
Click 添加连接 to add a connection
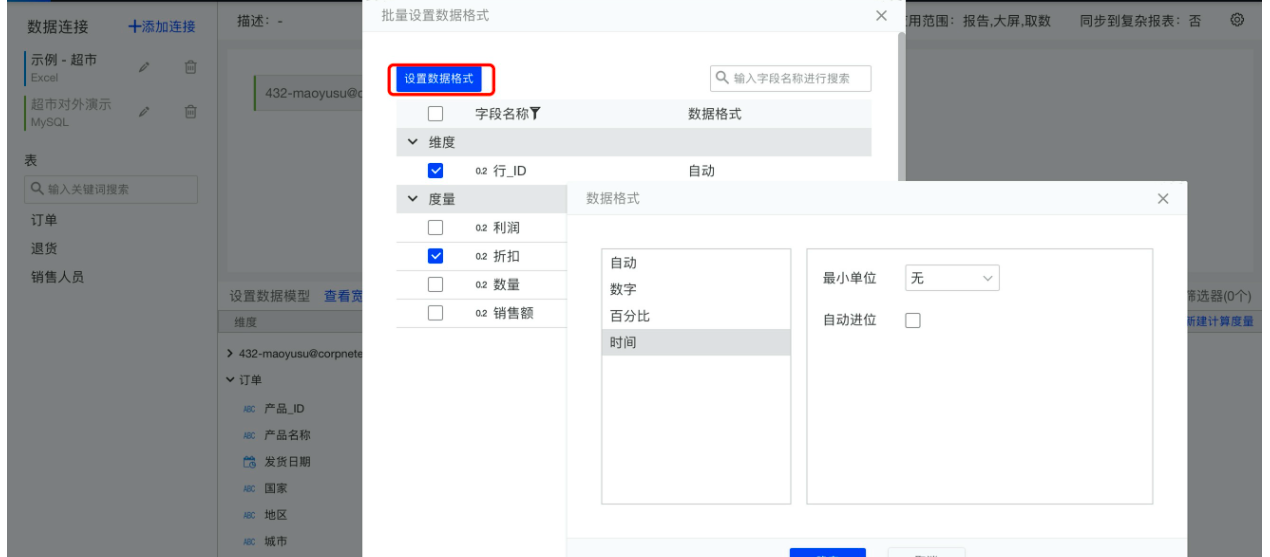(161, 25)
